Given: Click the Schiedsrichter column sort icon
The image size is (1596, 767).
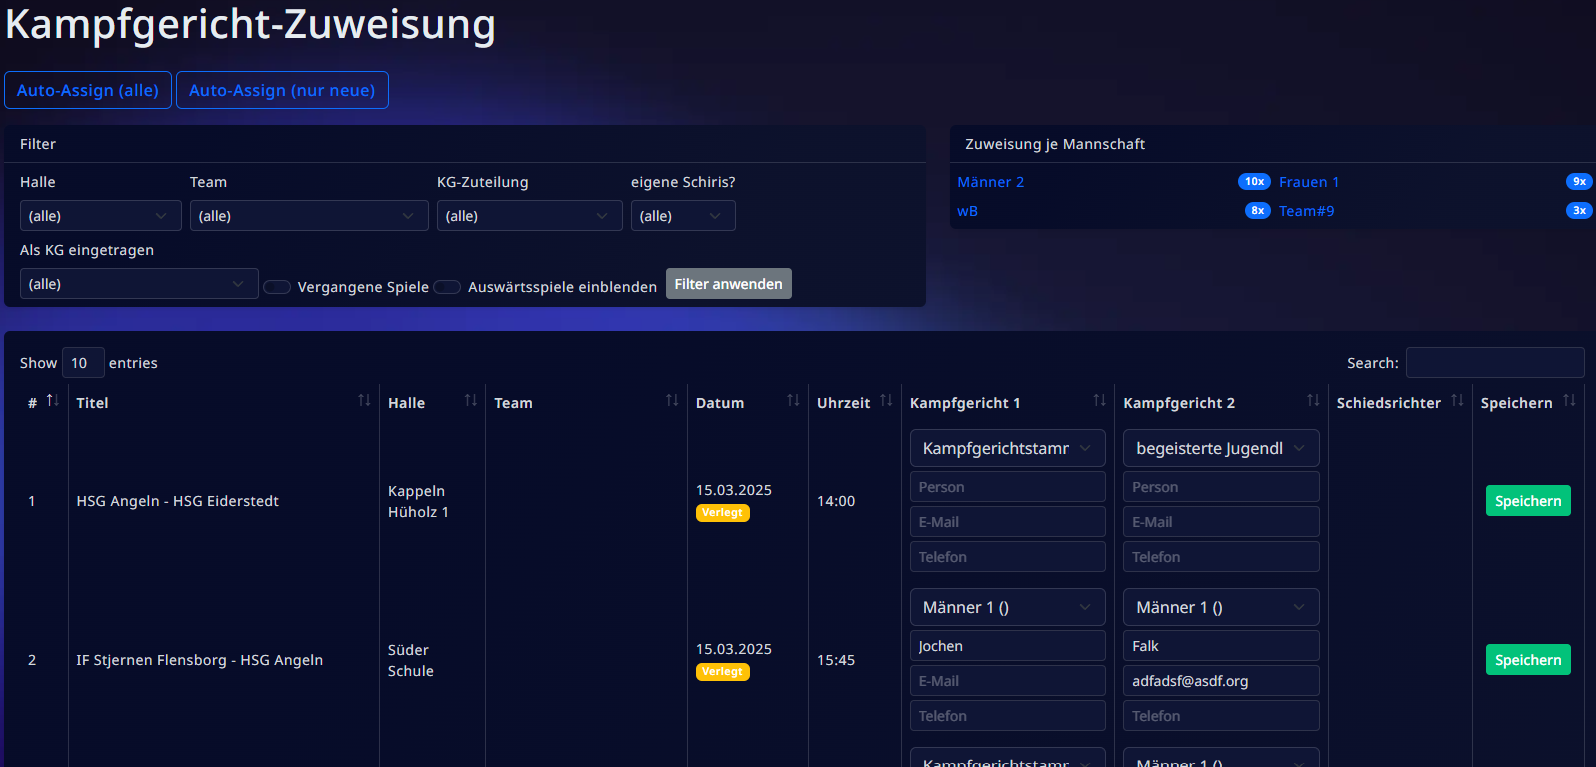Looking at the screenshot, I should (1457, 401).
